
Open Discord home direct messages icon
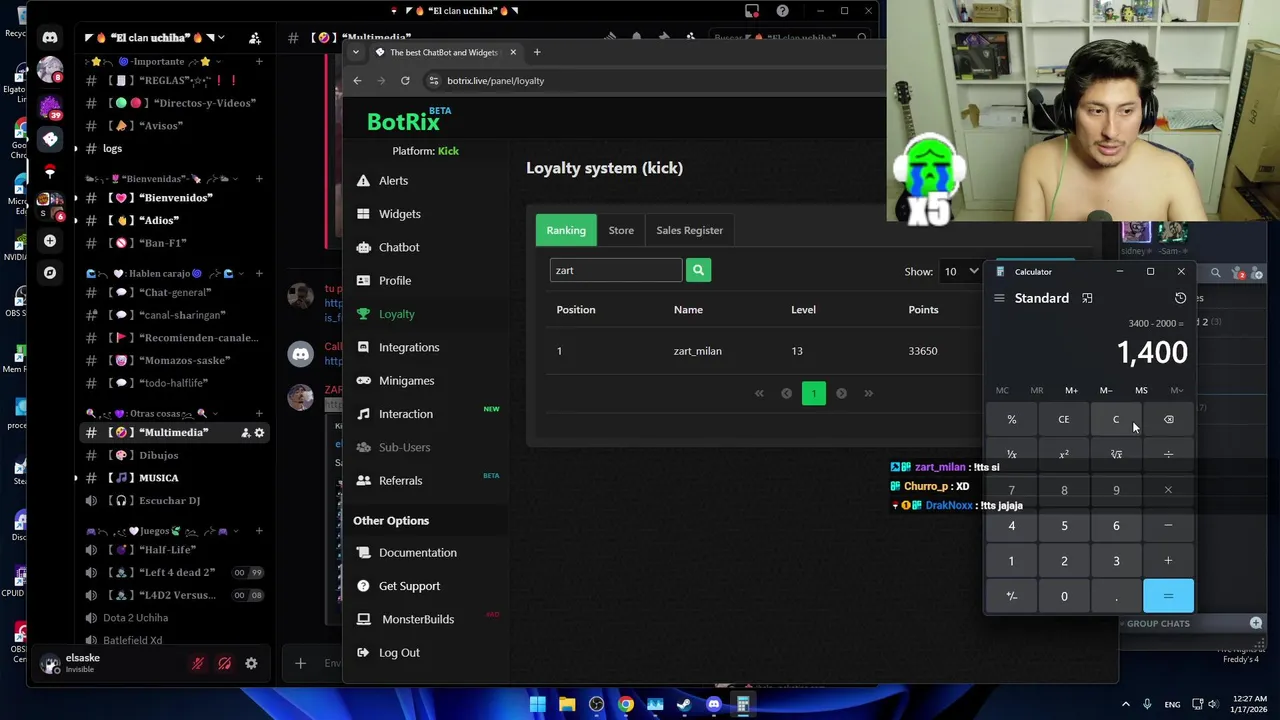(x=50, y=38)
